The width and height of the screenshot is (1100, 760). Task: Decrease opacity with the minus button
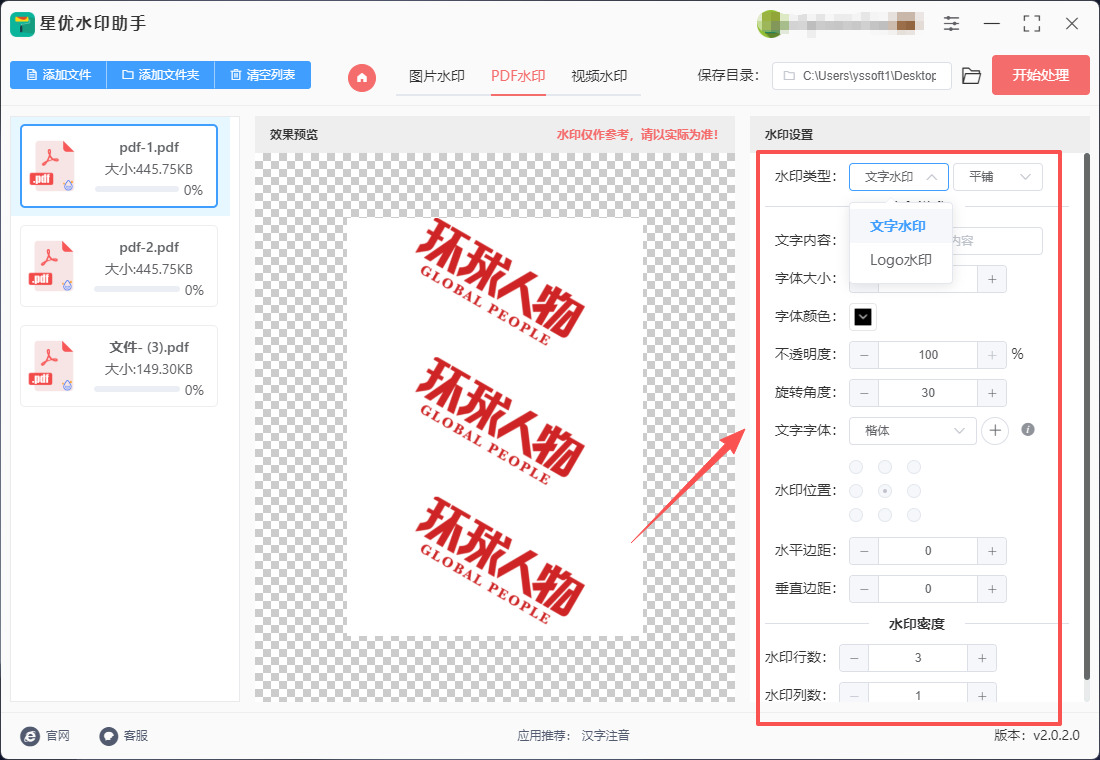pyautogui.click(x=864, y=355)
